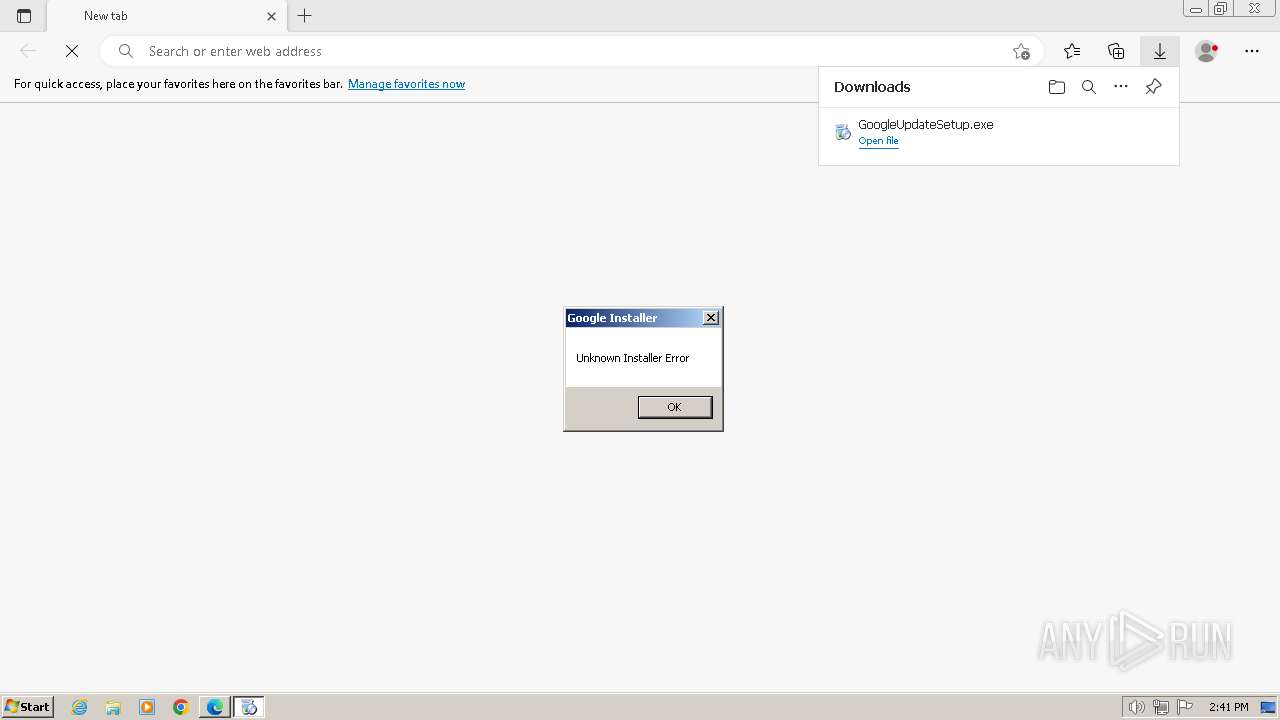Open the tab actions menu icon

click(24, 16)
